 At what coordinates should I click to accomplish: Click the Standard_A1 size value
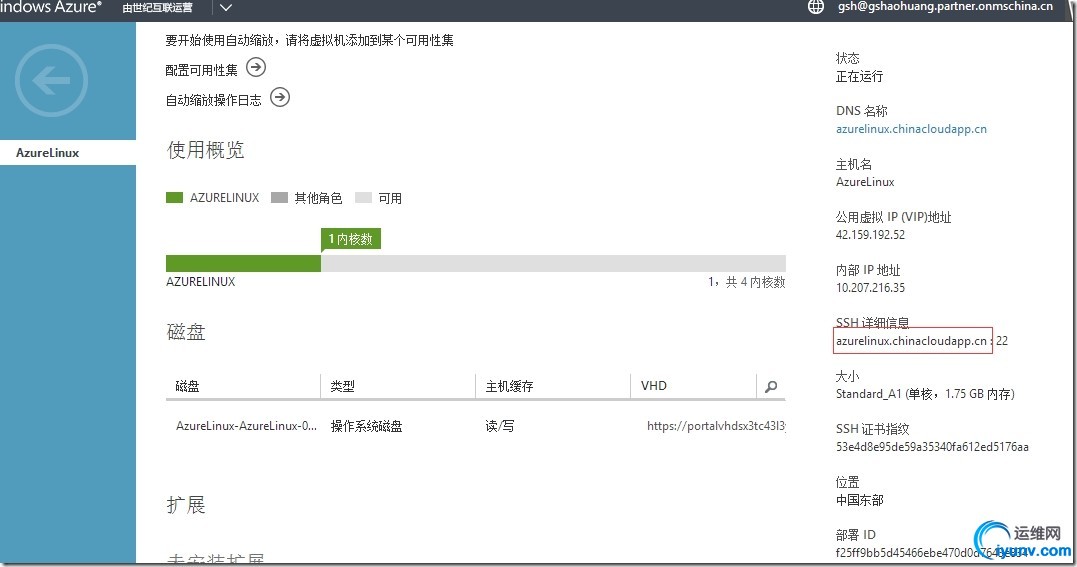(x=925, y=394)
